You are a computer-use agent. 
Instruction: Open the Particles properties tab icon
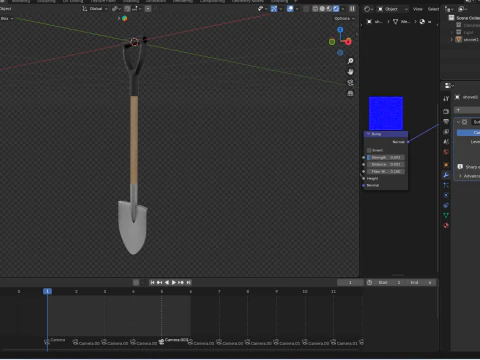(x=446, y=185)
